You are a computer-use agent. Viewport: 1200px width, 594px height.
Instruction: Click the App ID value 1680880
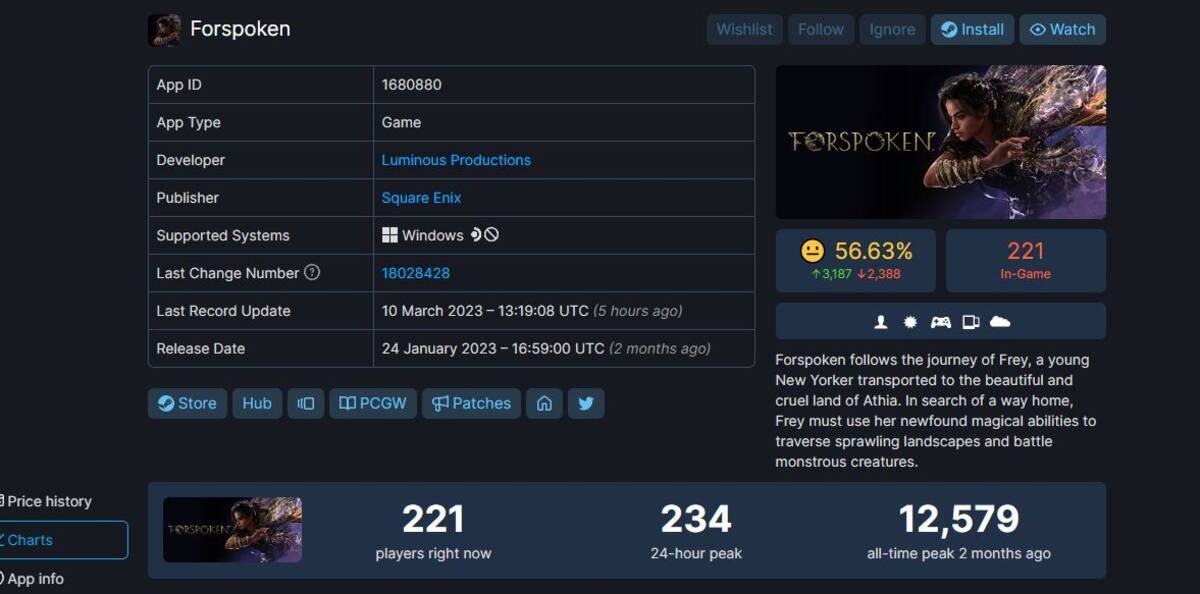(411, 85)
